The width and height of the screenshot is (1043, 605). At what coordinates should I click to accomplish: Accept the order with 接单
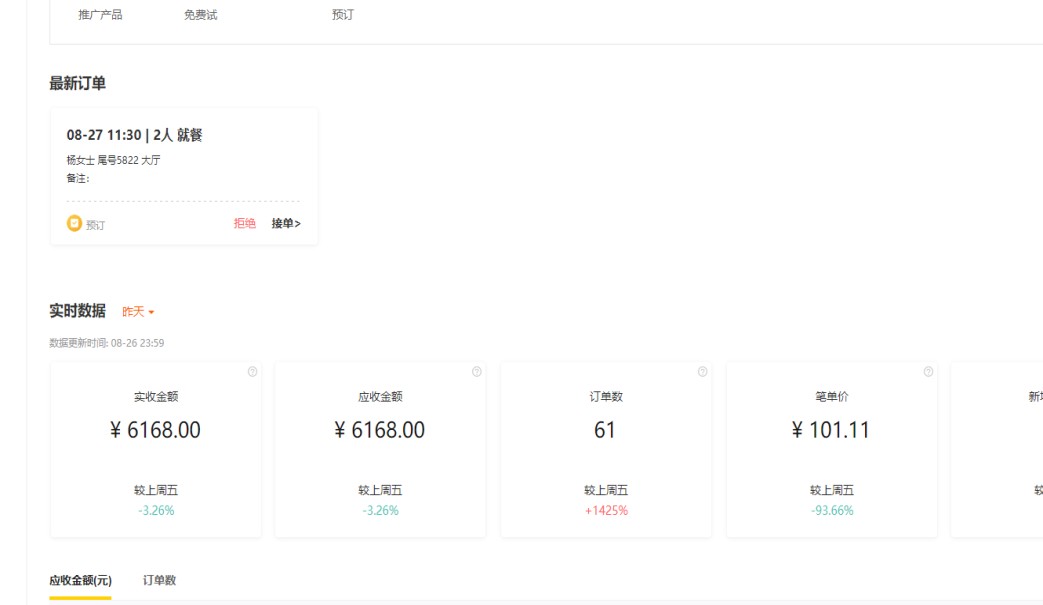point(286,224)
